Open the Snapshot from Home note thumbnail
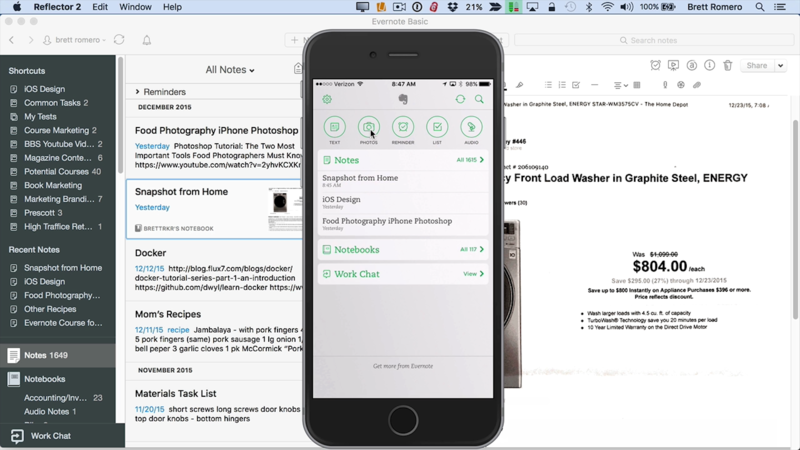 pos(284,209)
